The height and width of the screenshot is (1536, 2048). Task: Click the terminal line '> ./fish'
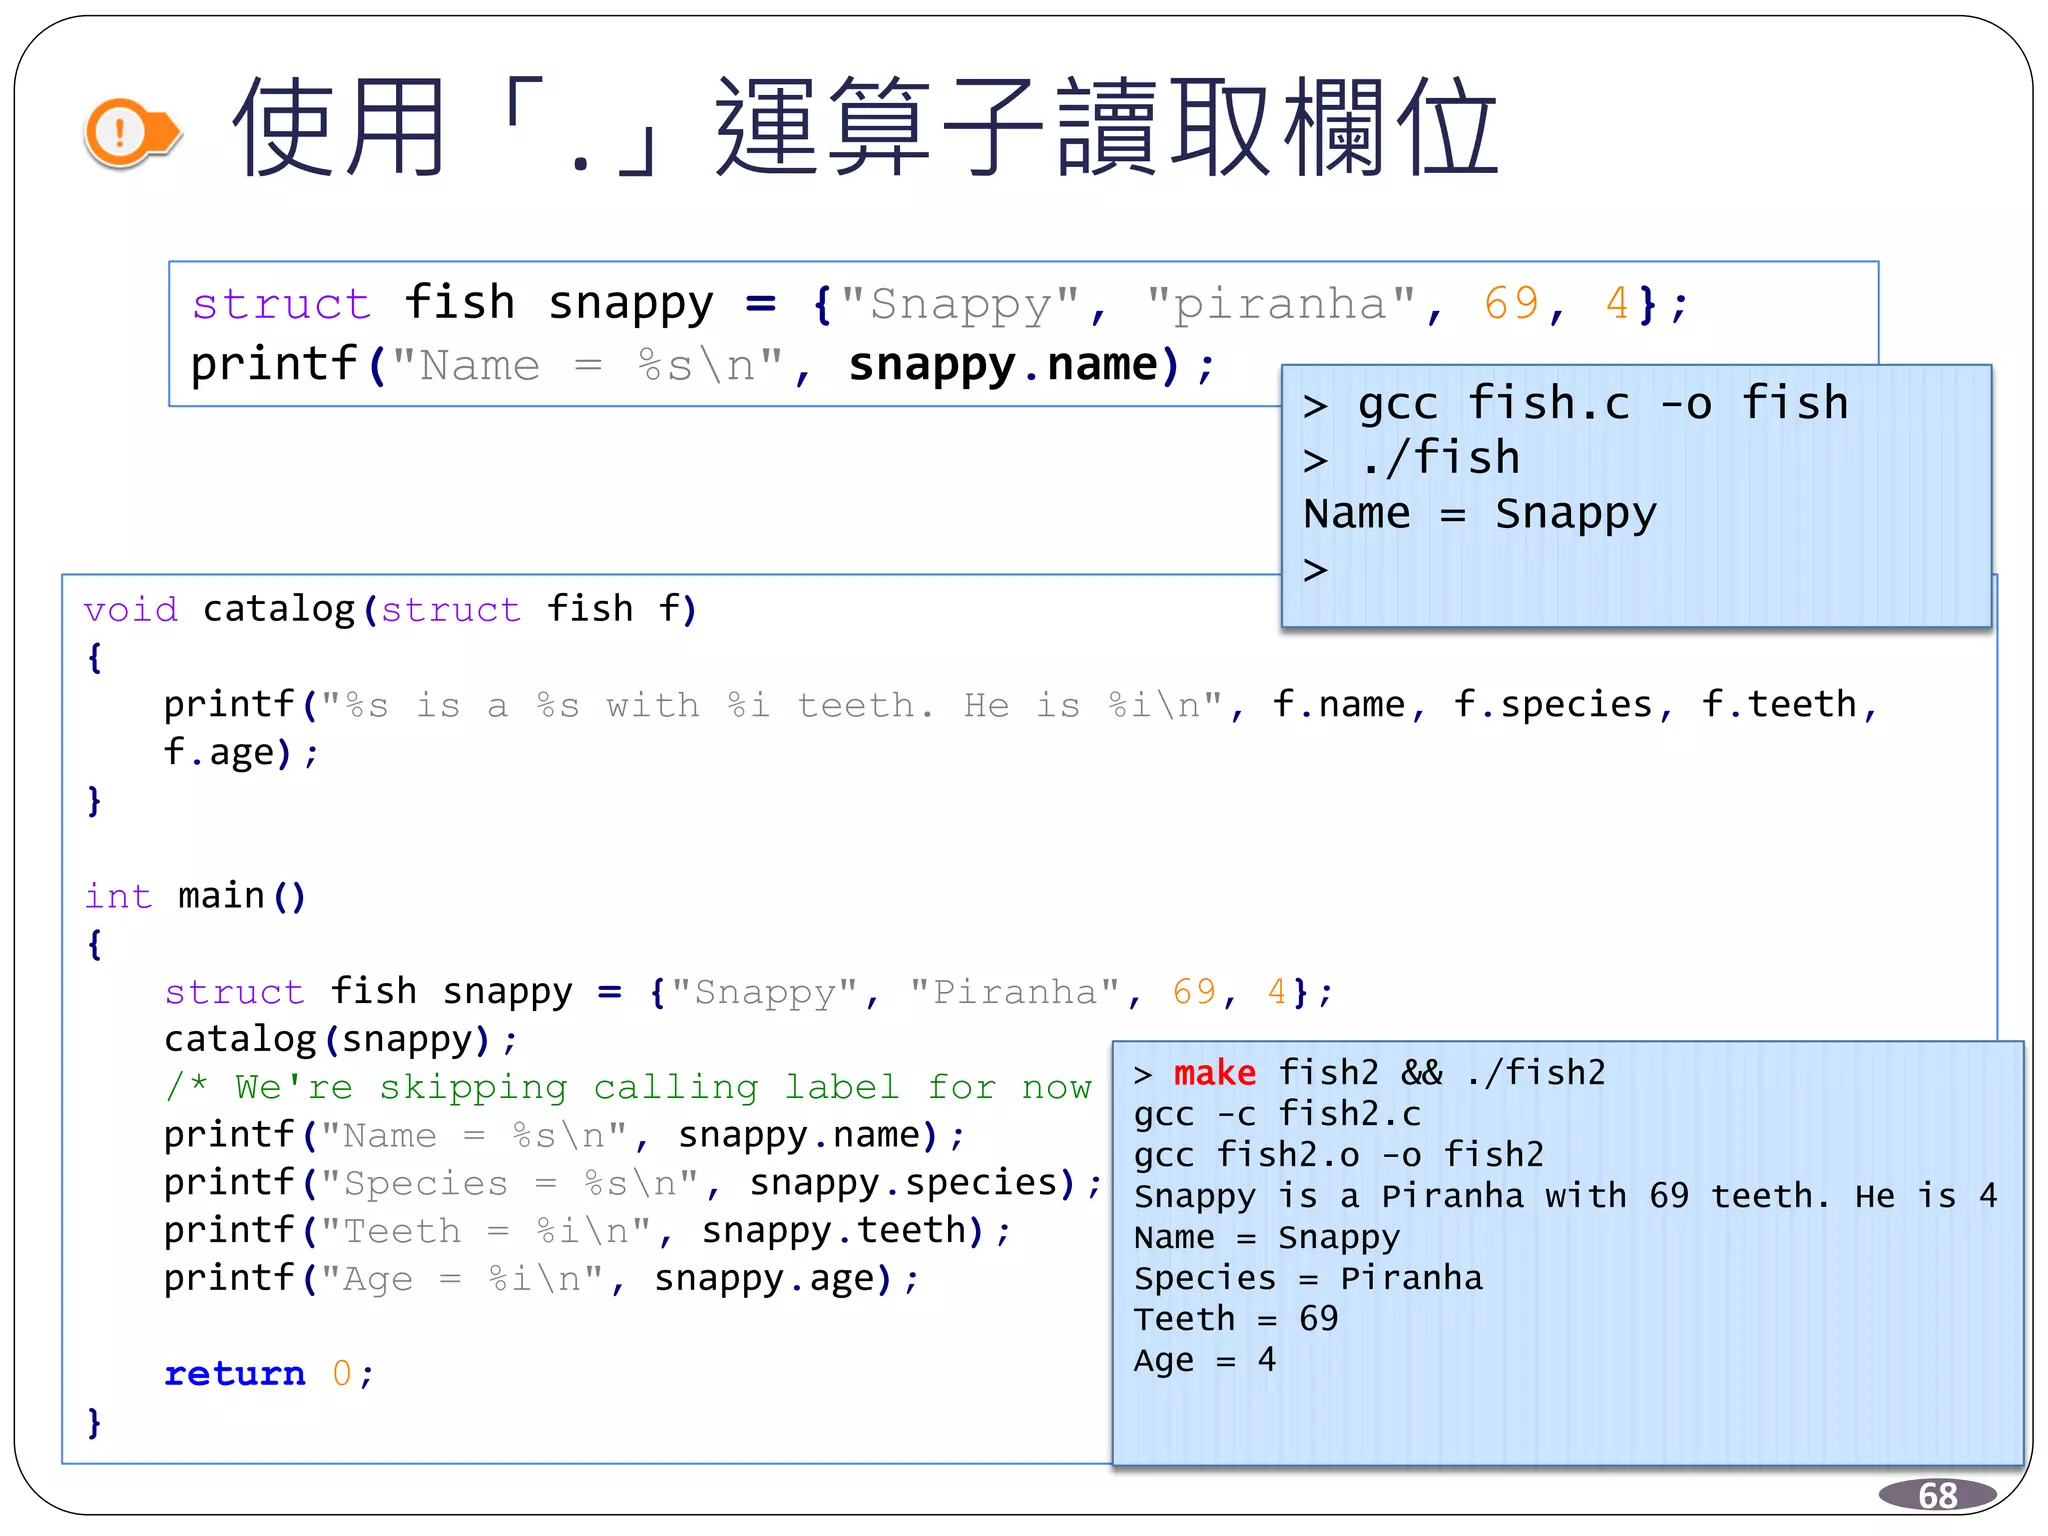pyautogui.click(x=1411, y=459)
